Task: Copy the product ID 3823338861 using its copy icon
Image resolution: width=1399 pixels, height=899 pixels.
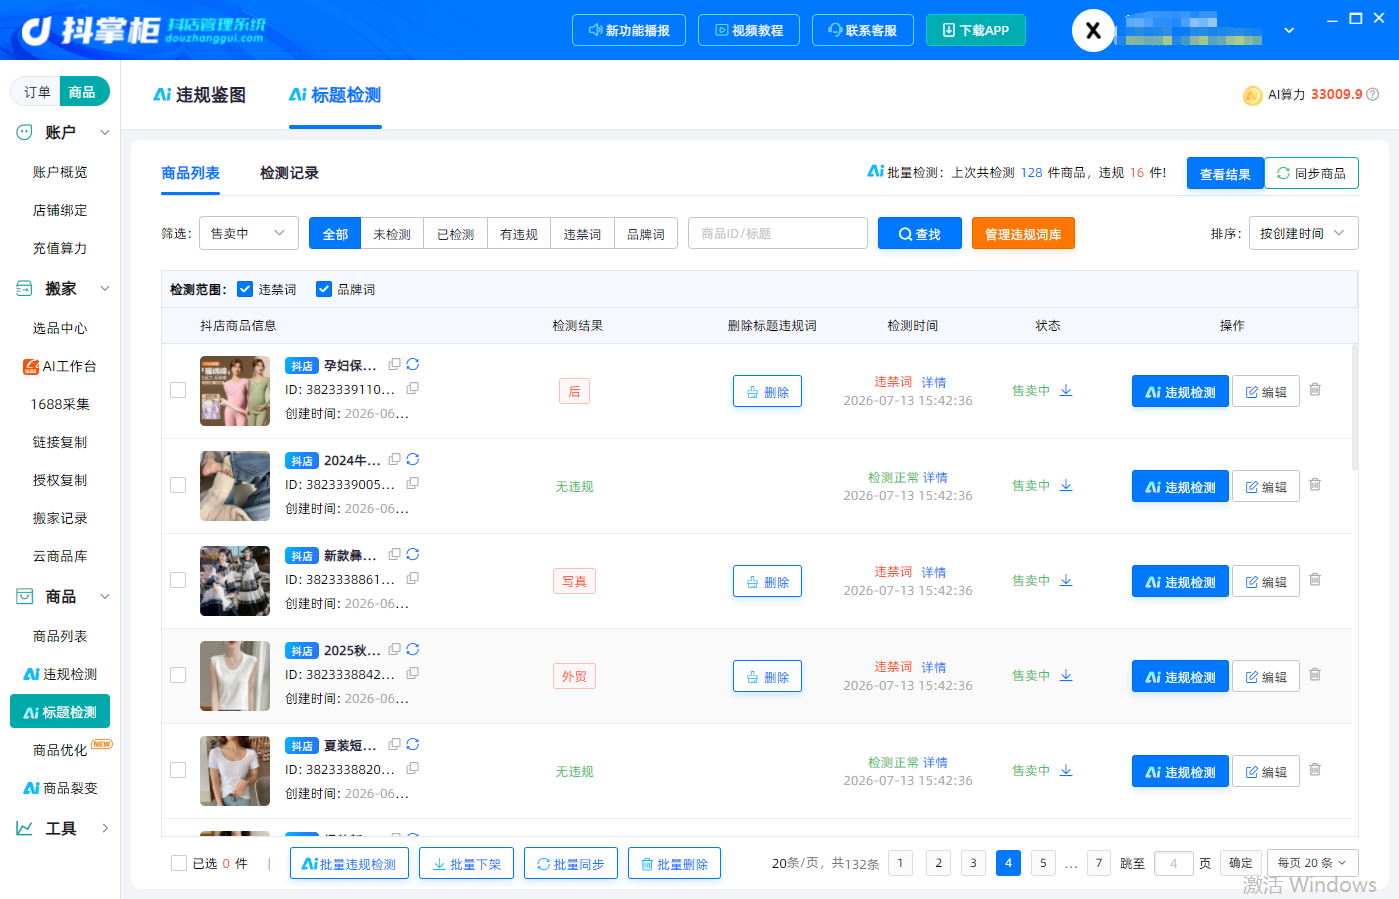Action: 412,578
